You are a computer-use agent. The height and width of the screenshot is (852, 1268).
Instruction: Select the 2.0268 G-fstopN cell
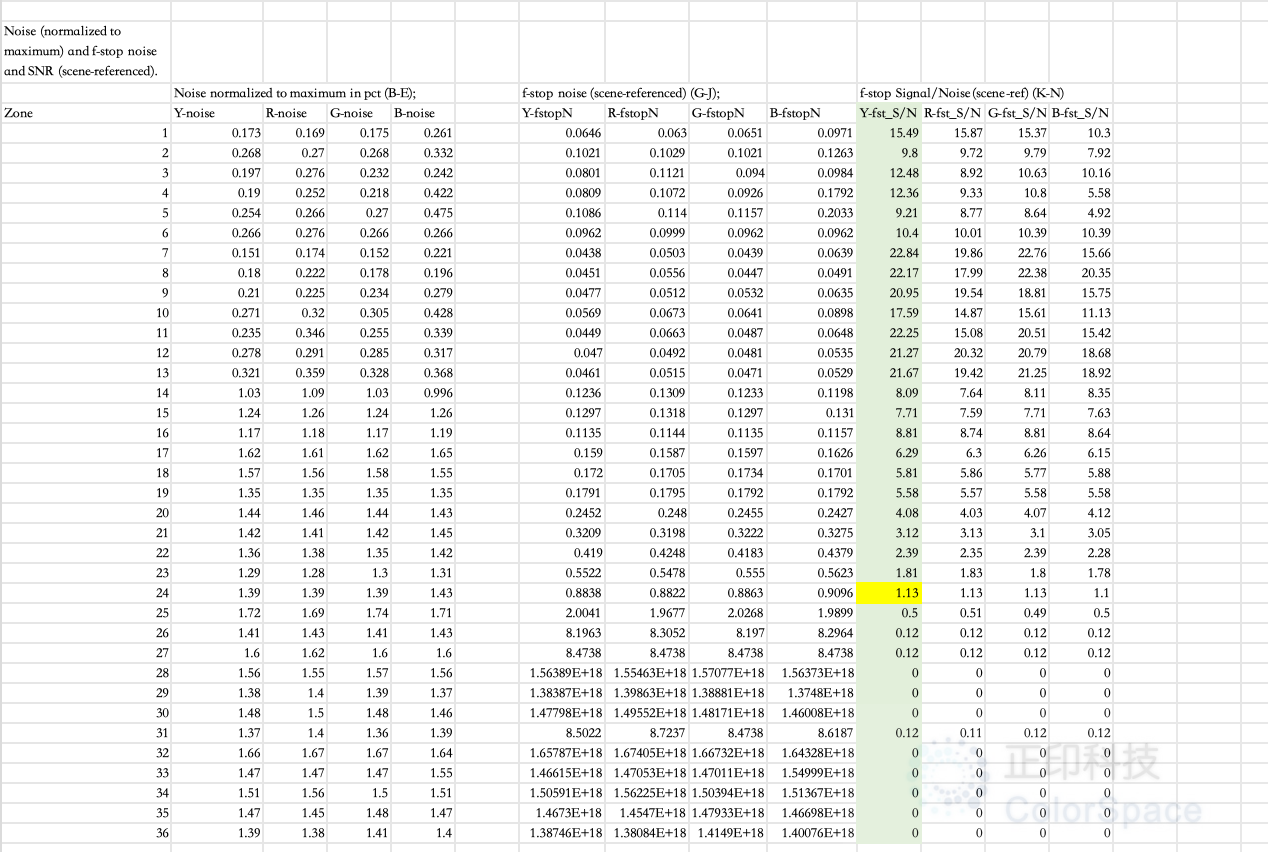click(728, 613)
